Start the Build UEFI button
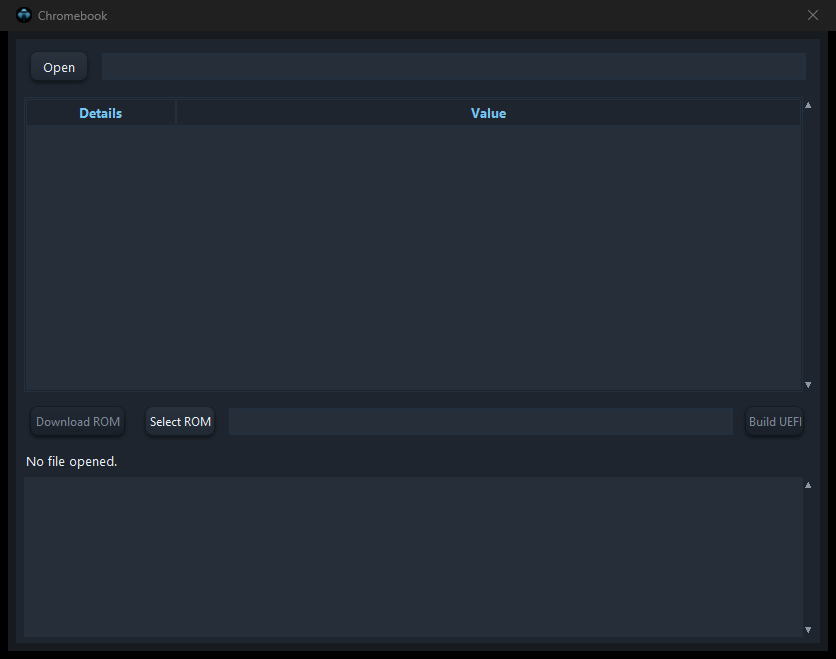 (x=775, y=422)
